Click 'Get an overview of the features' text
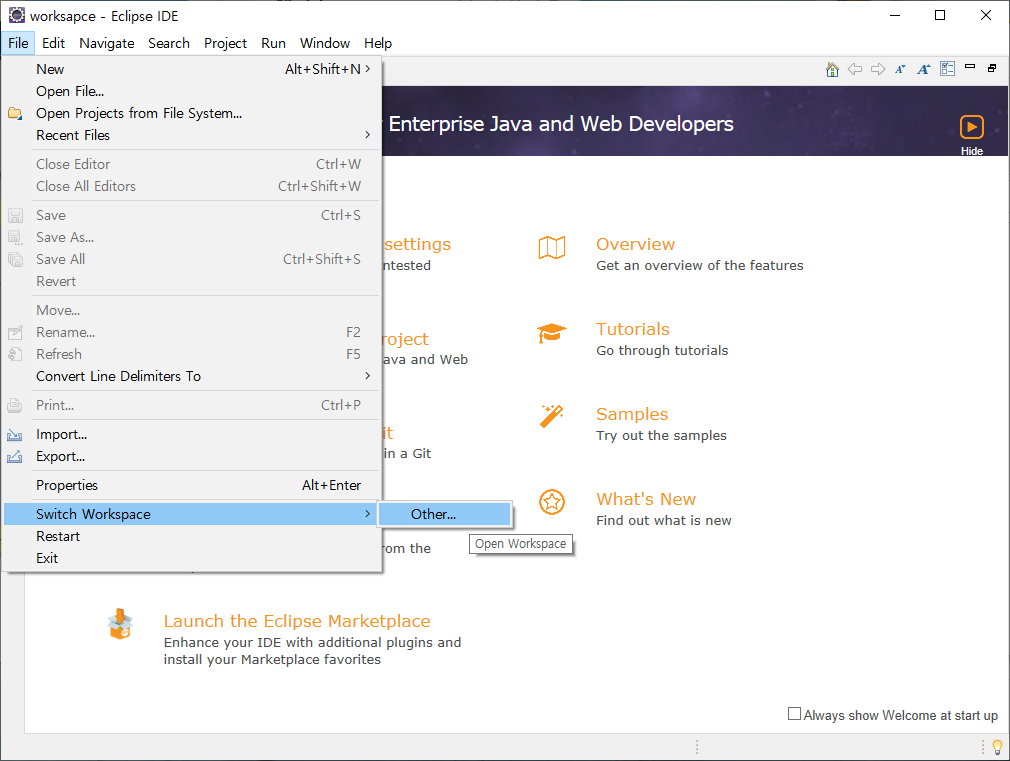Viewport: 1010px width, 761px height. point(700,265)
